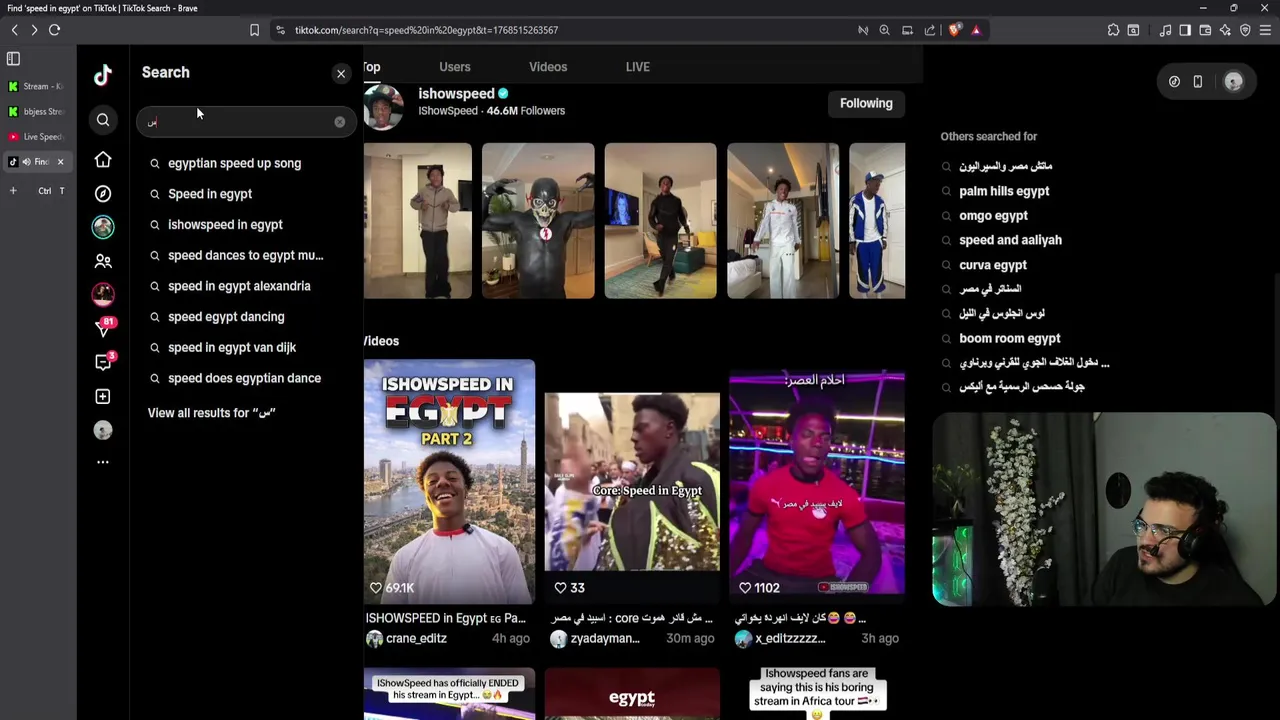Open 'ISHOWSPEED IN EGYPT PART 2' video
The height and width of the screenshot is (720, 1280).
(x=449, y=482)
